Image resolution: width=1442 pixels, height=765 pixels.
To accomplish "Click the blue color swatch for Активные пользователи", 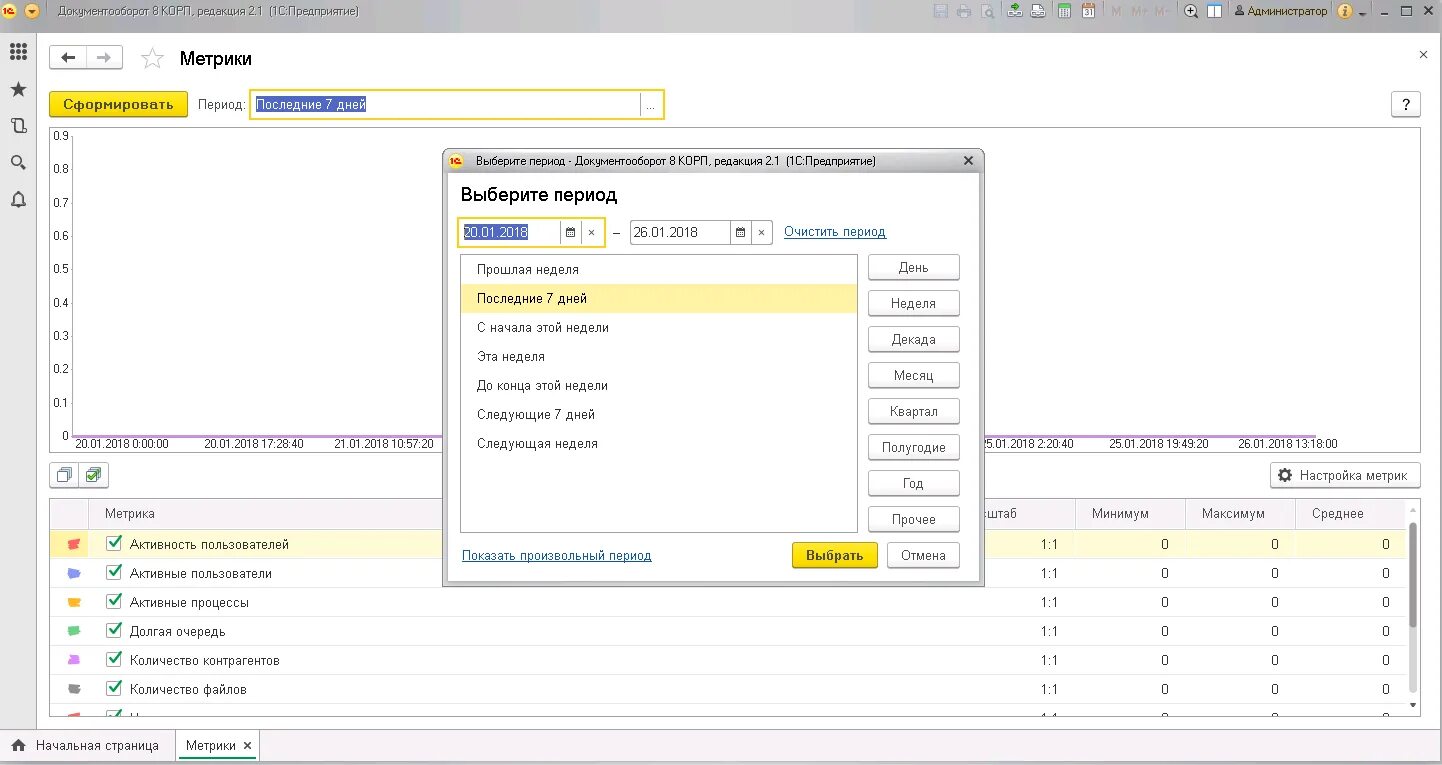I will pyautogui.click(x=73, y=574).
